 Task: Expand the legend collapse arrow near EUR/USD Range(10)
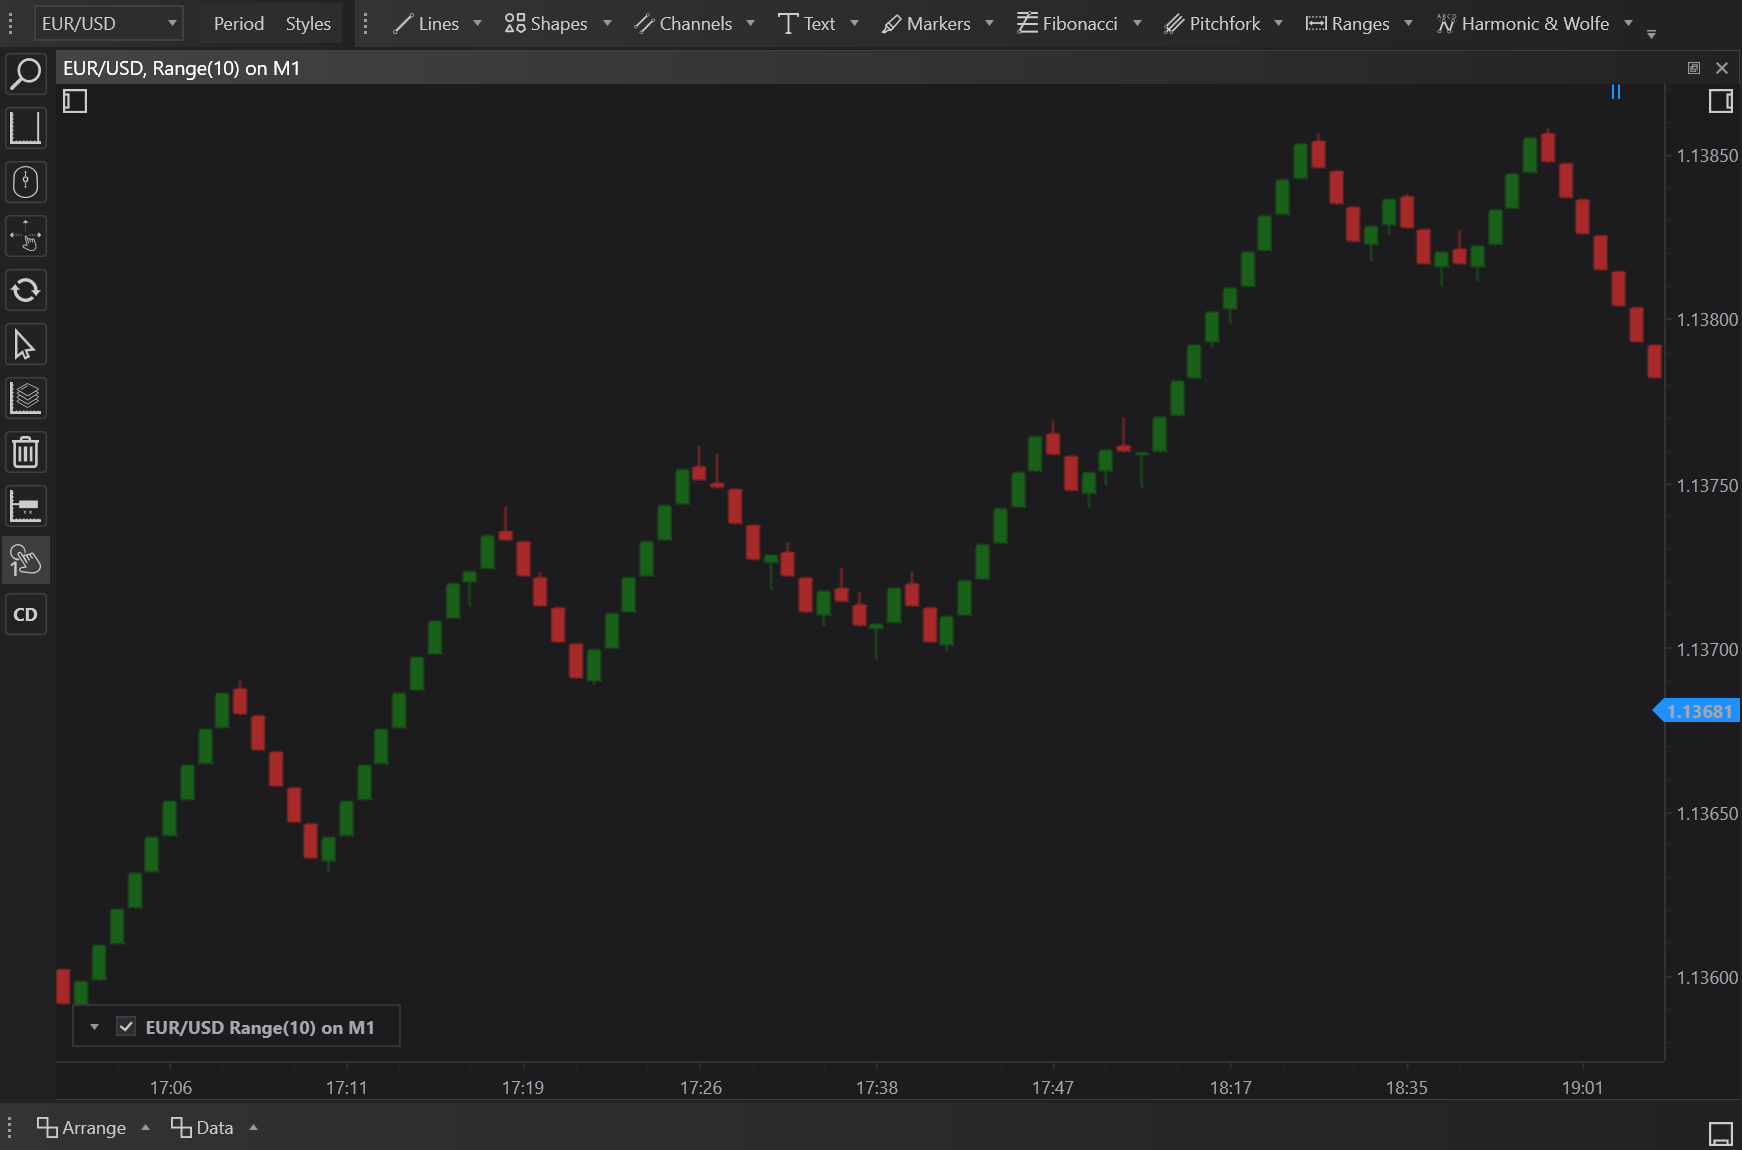click(x=94, y=1027)
